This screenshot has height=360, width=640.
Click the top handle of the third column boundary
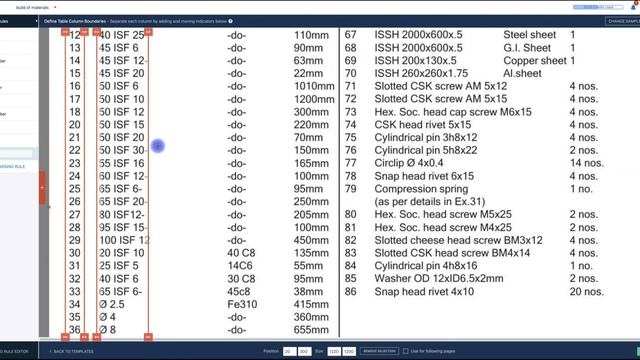[97, 32]
